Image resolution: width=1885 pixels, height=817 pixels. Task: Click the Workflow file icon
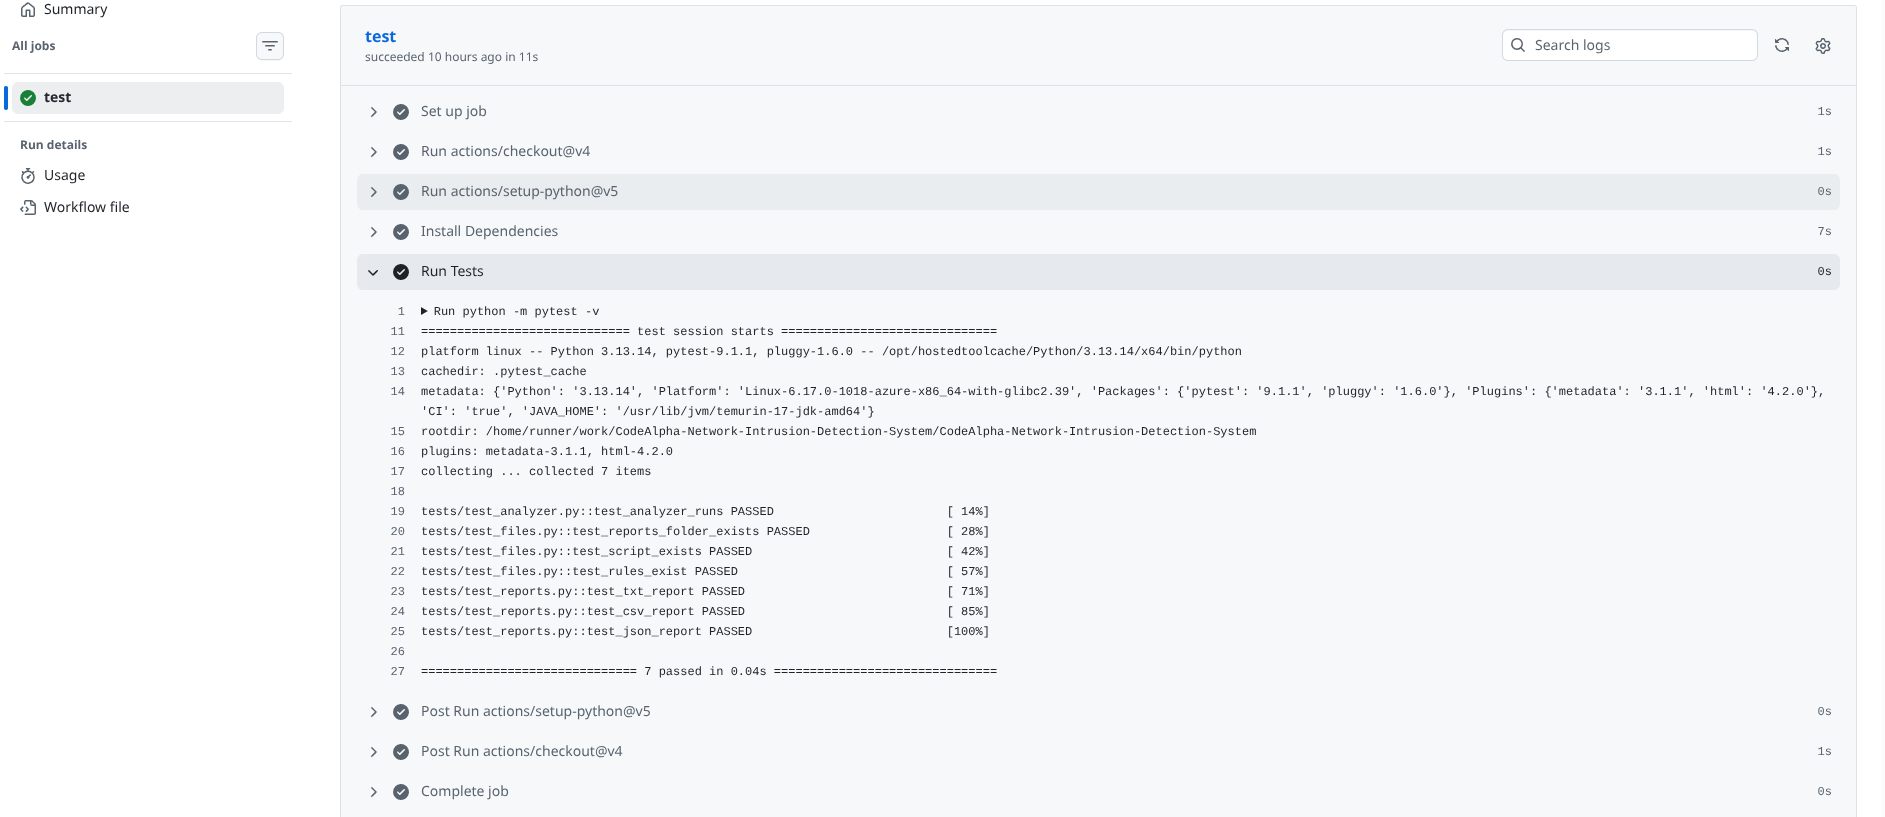point(28,208)
